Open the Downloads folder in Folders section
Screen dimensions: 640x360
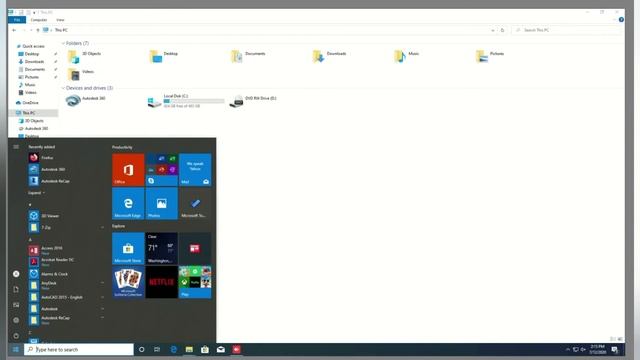pyautogui.click(x=330, y=56)
